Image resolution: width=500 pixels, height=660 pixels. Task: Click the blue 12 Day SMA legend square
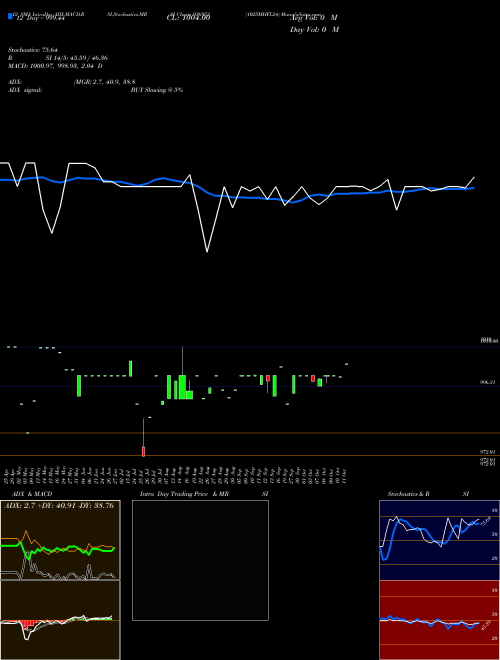pos(11,16)
